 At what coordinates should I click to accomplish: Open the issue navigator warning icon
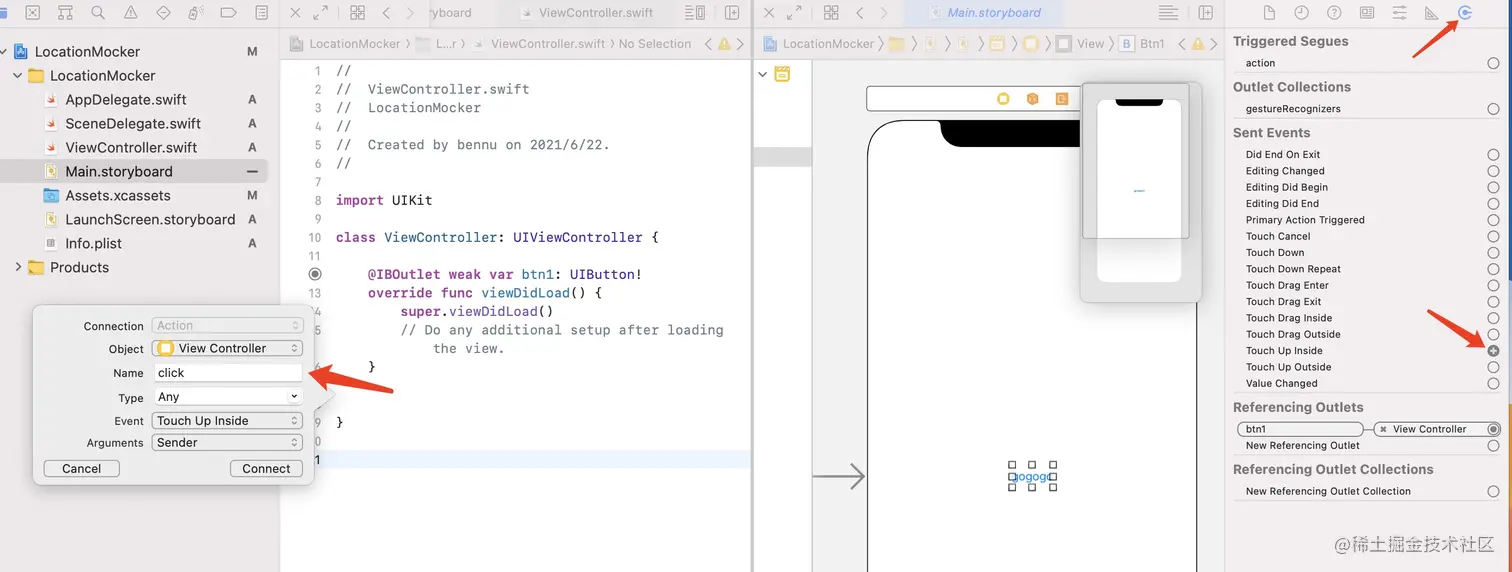click(x=130, y=13)
